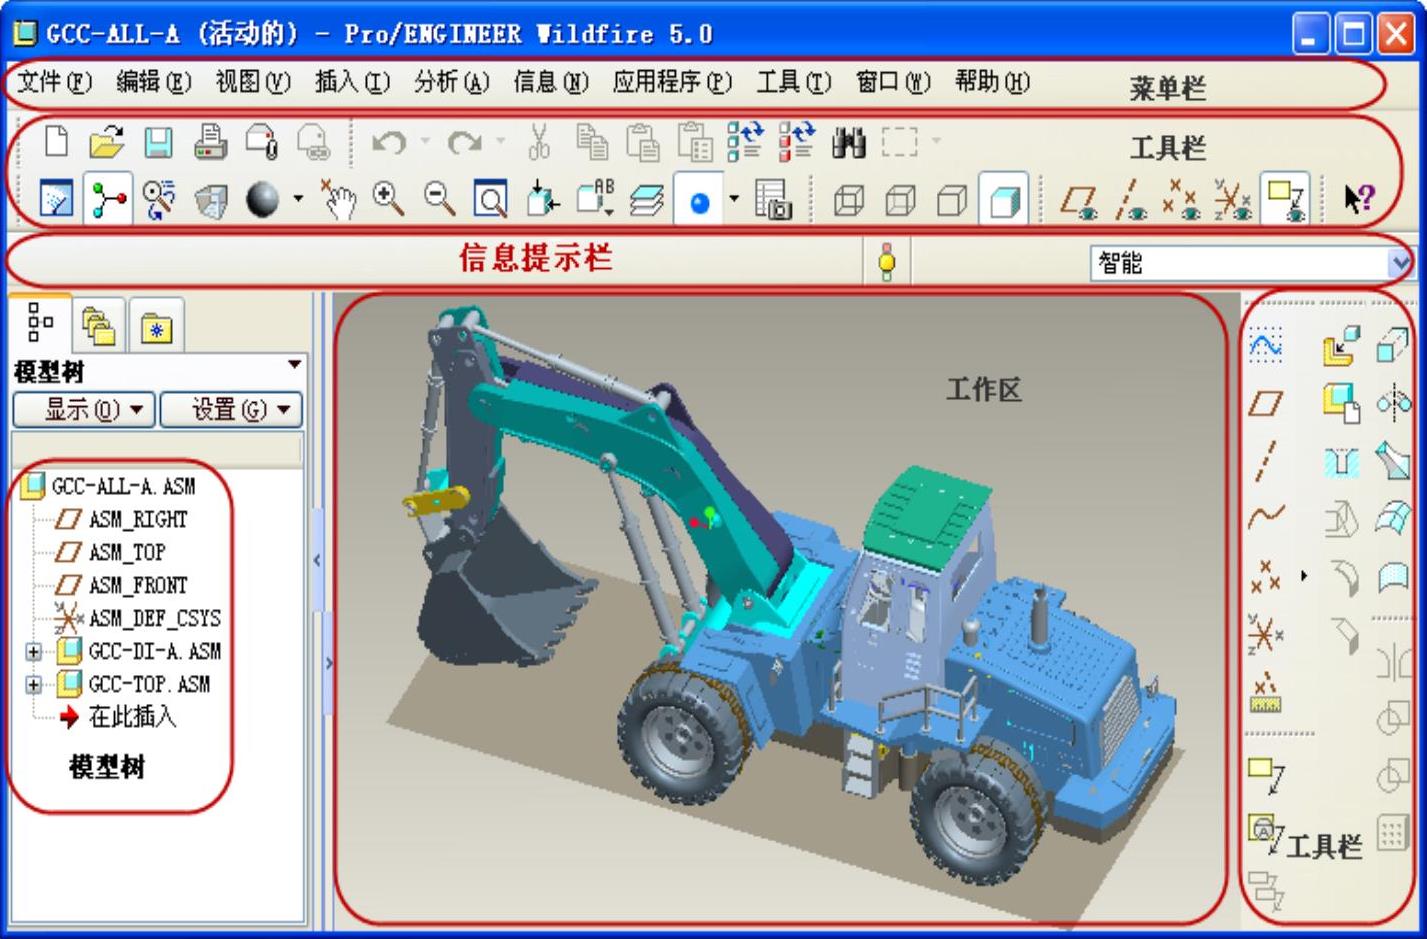Paste using the clipboard icon
1427x939 pixels.
[x=643, y=142]
